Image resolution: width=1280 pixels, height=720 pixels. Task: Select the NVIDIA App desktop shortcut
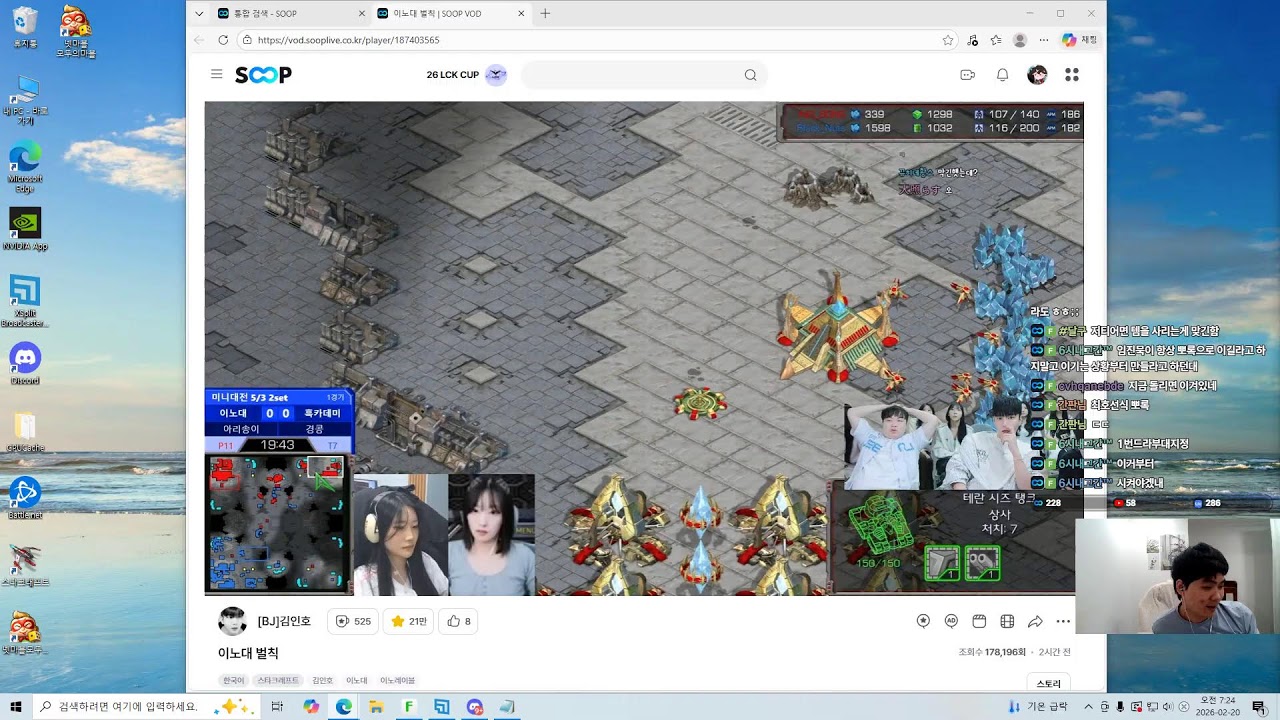pyautogui.click(x=25, y=229)
